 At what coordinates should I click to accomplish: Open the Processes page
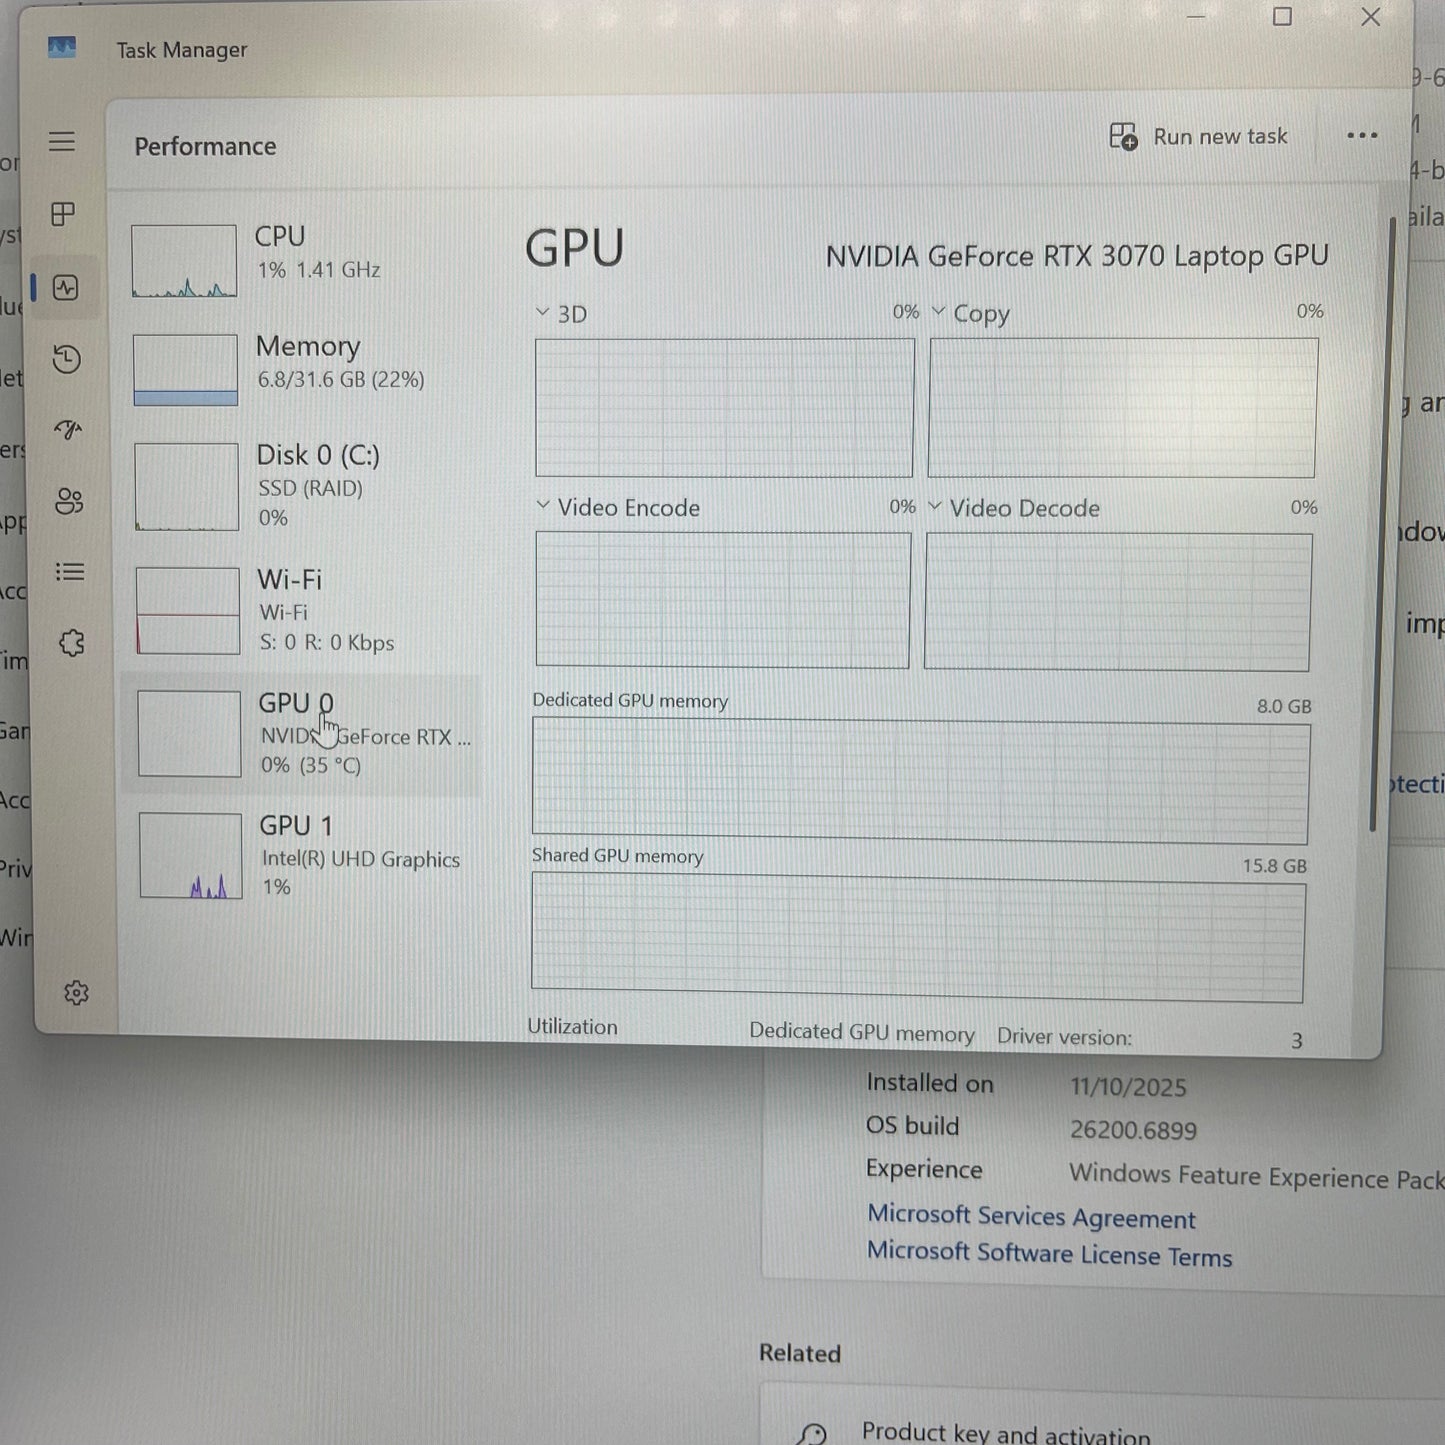tap(63, 214)
